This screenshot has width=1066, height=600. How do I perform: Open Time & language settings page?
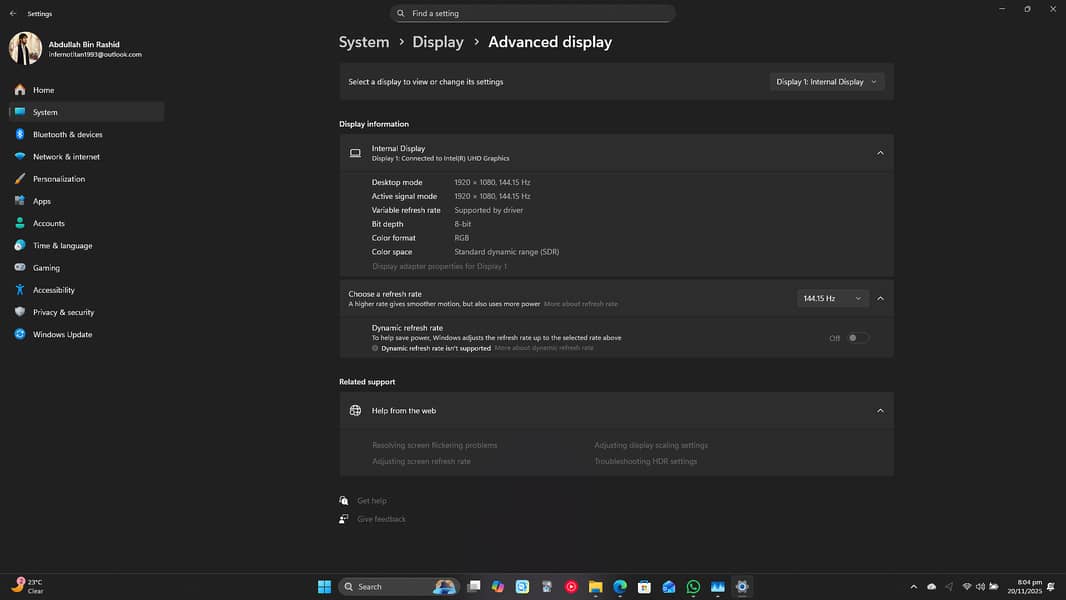pos(62,246)
